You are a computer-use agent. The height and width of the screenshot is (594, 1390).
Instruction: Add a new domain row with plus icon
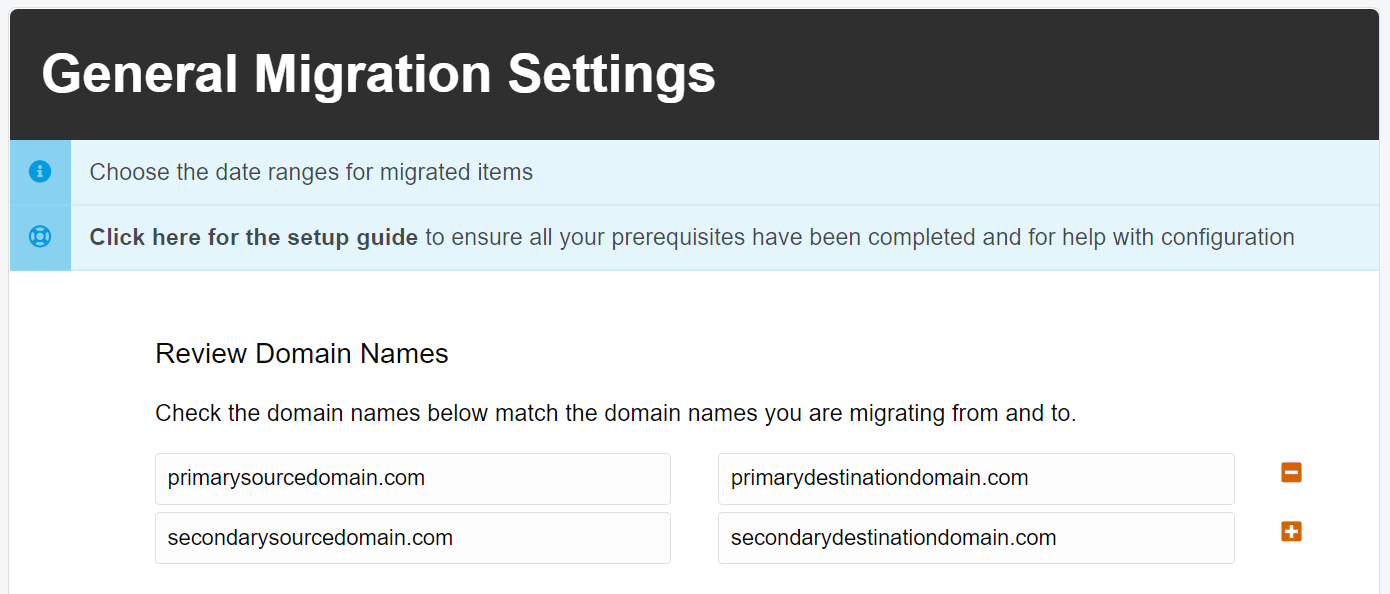click(1291, 532)
